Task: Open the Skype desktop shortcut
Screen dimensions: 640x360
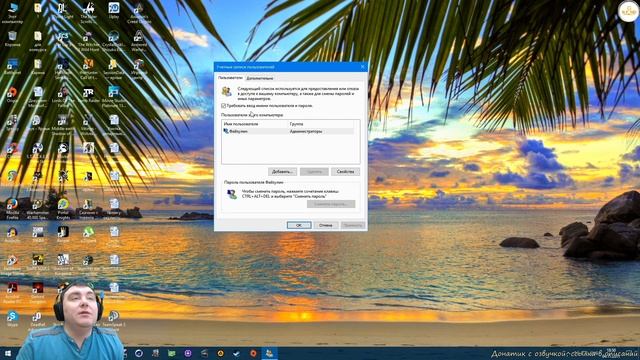Action: pos(12,318)
